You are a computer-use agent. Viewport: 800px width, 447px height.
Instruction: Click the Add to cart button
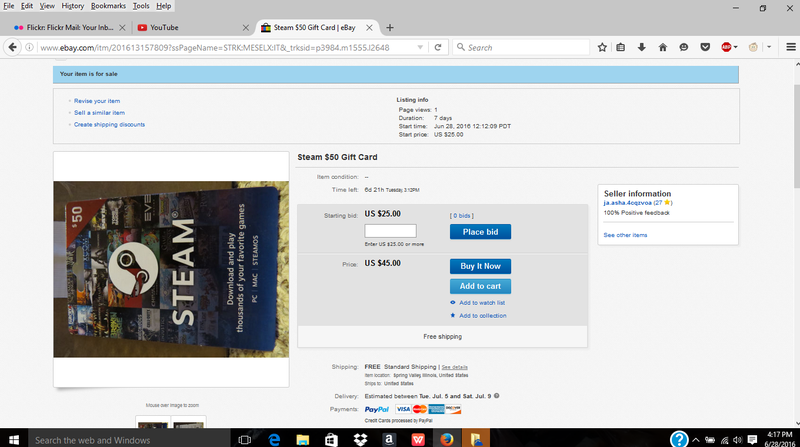tap(480, 286)
